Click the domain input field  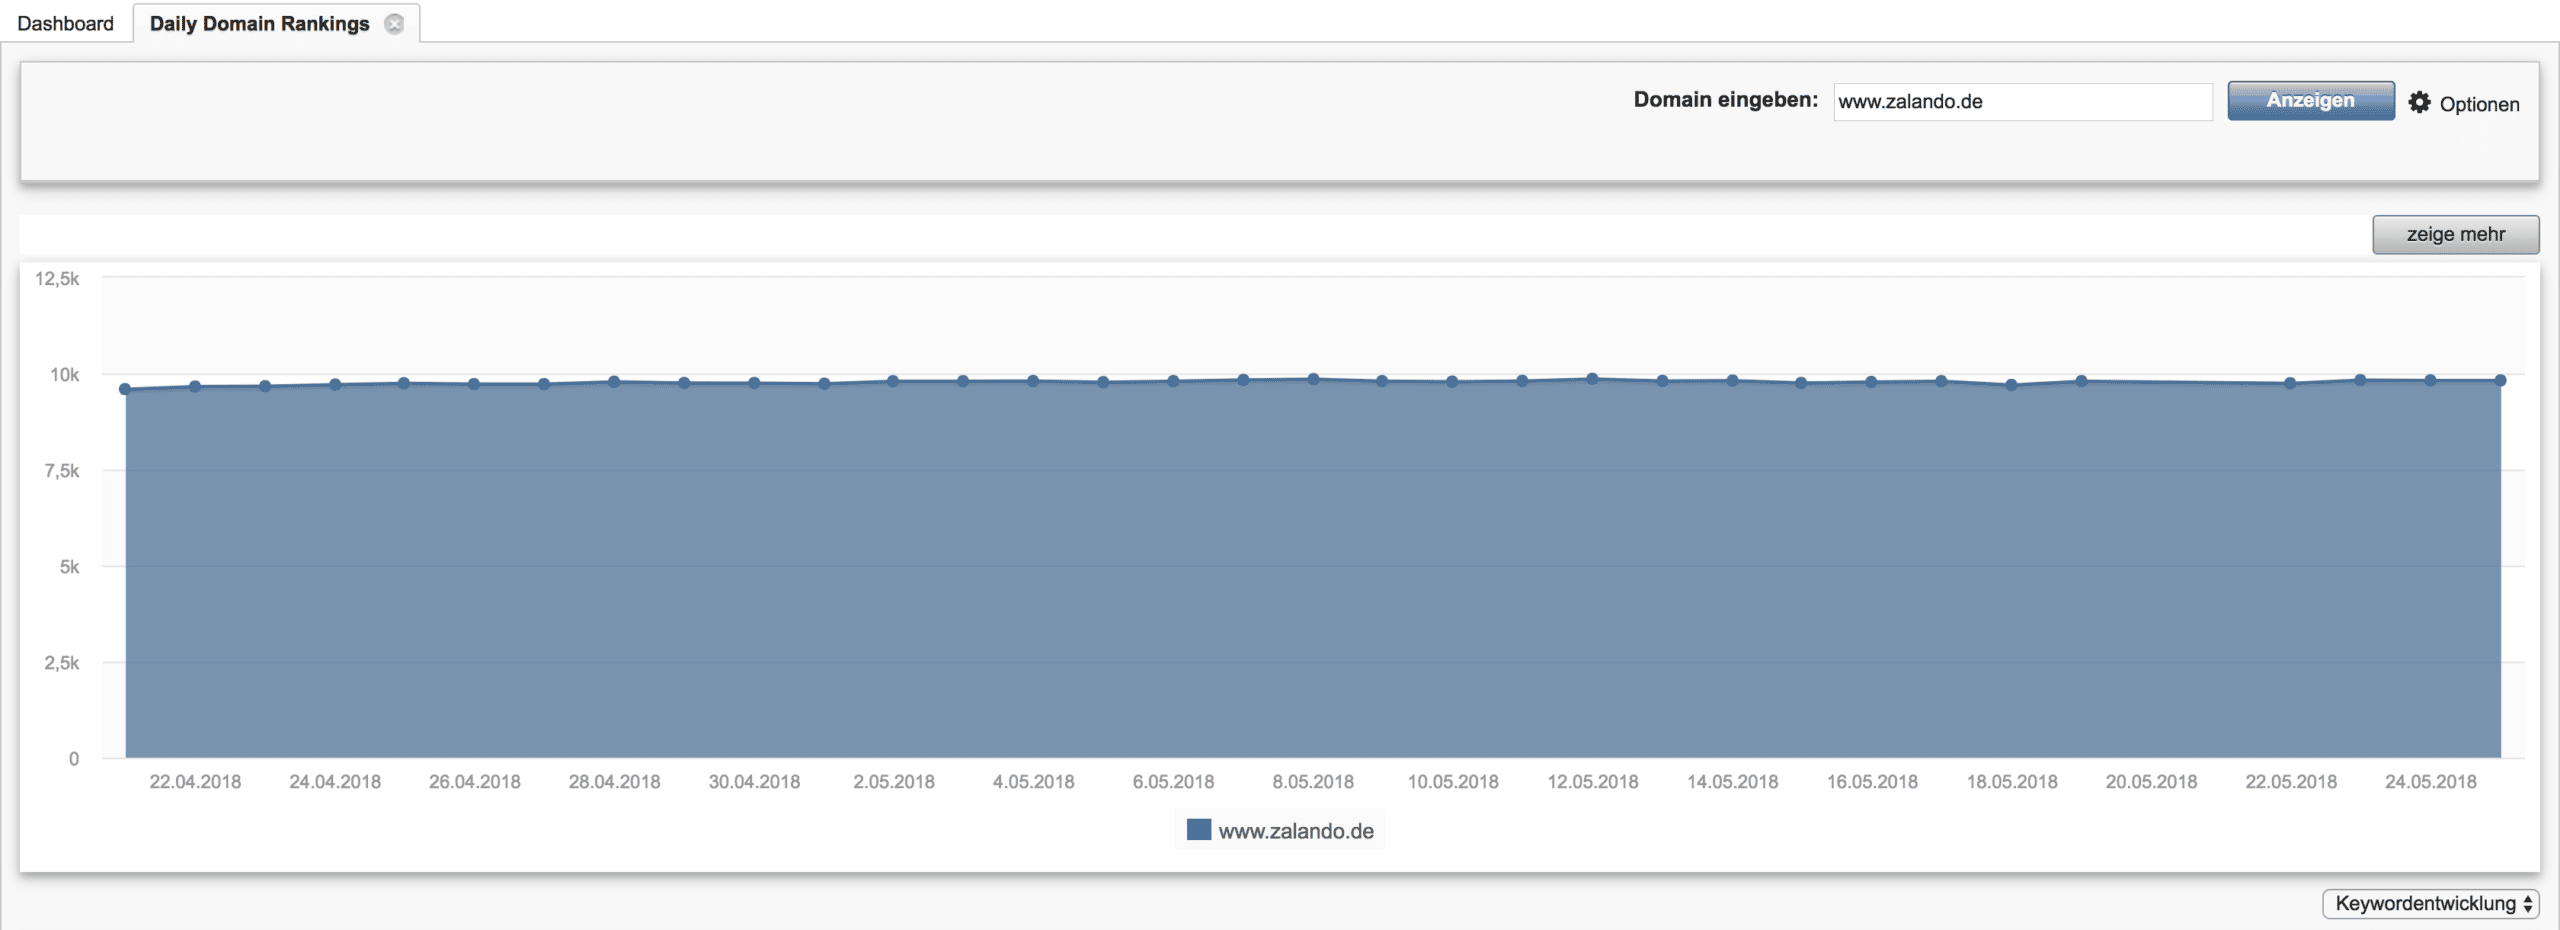[x=2022, y=101]
